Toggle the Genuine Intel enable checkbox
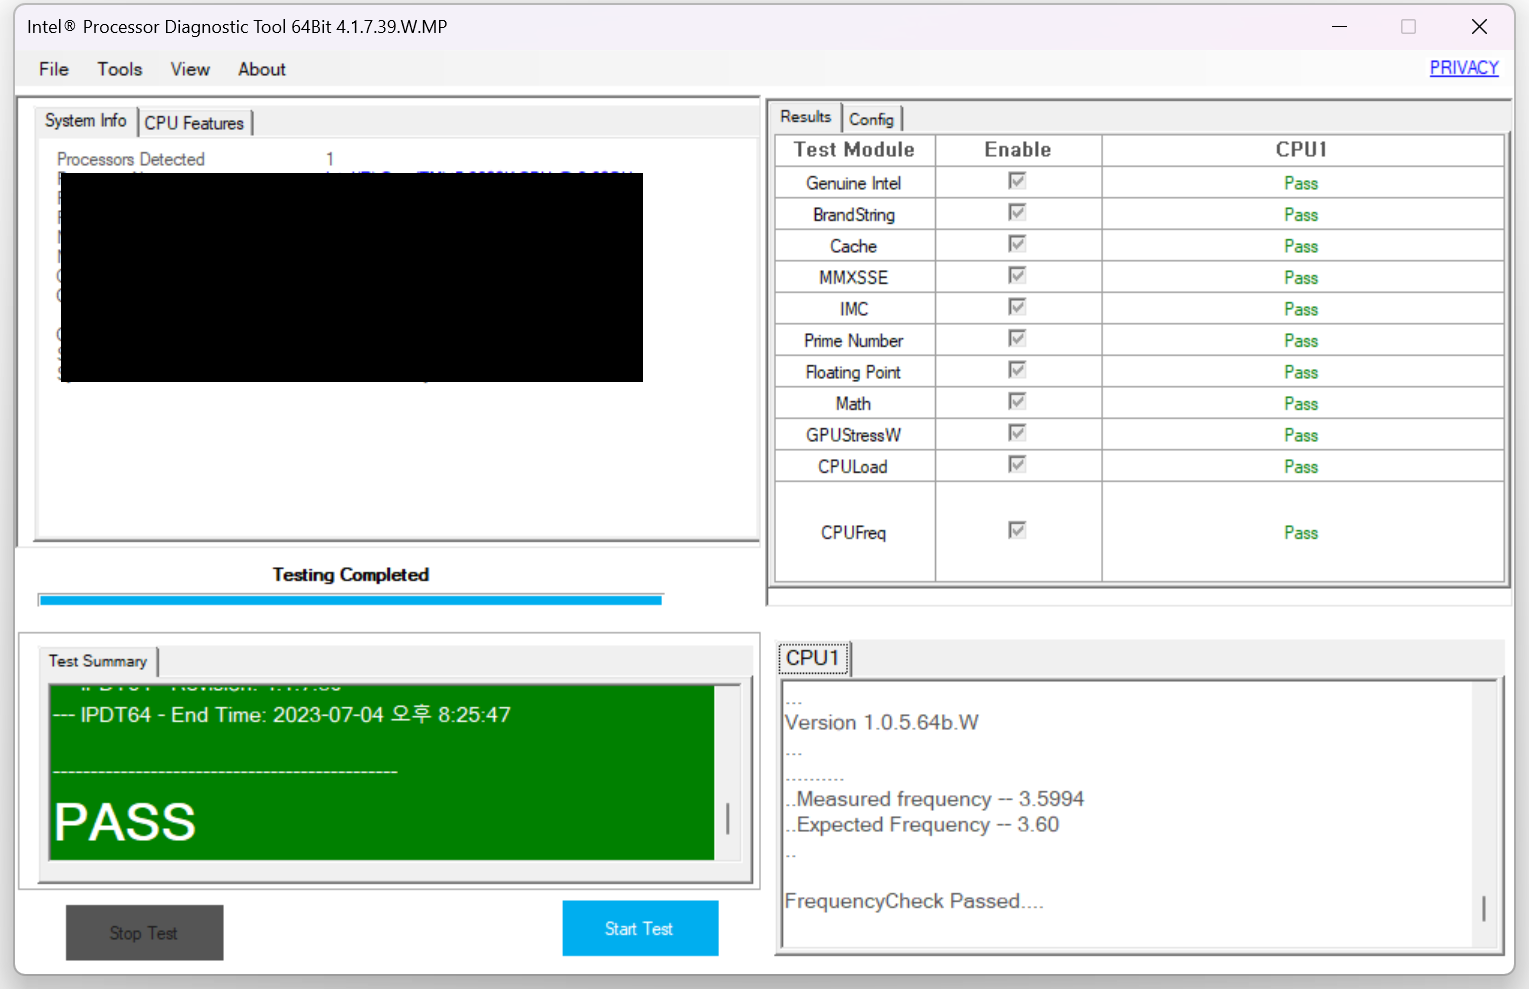 pos(1017,181)
